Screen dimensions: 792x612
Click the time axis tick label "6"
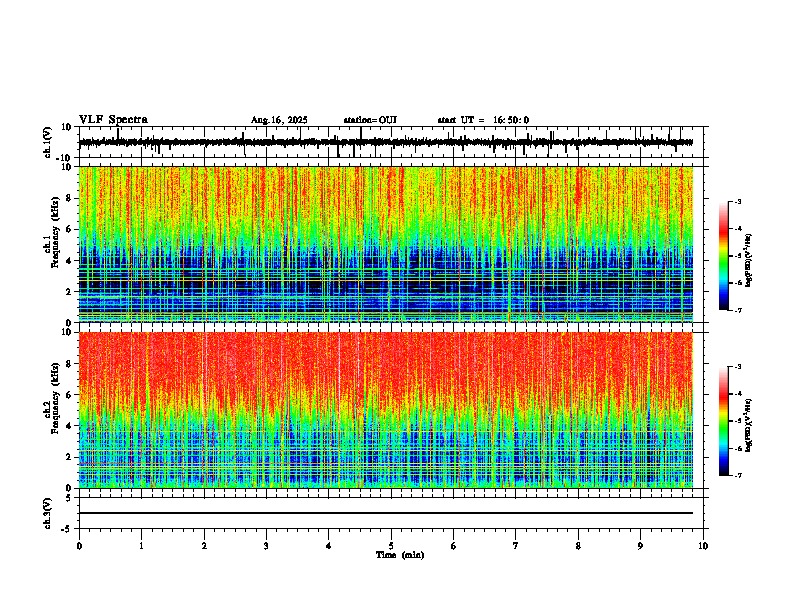453,546
